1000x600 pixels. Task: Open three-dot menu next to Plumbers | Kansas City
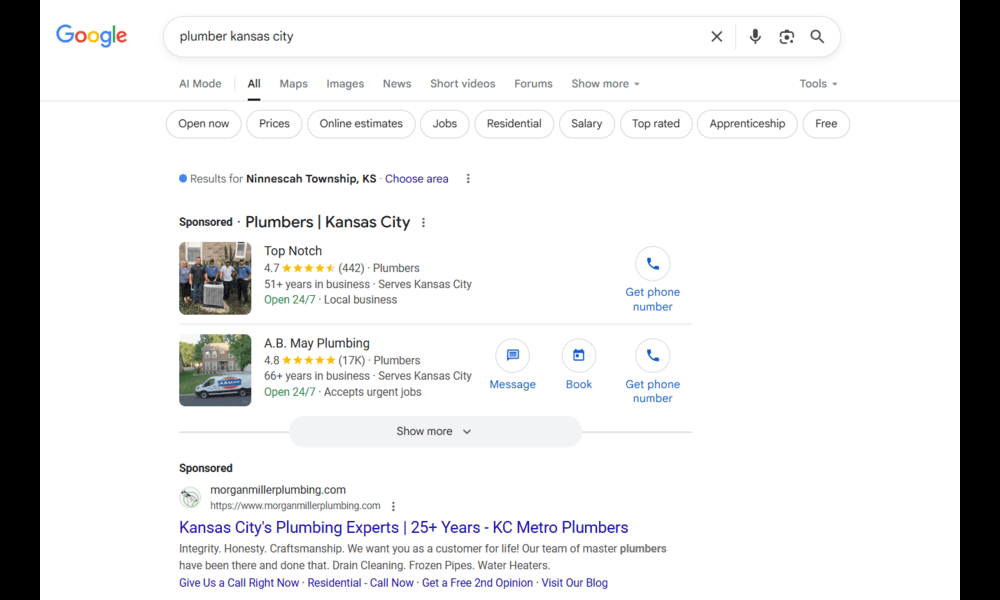tap(423, 223)
